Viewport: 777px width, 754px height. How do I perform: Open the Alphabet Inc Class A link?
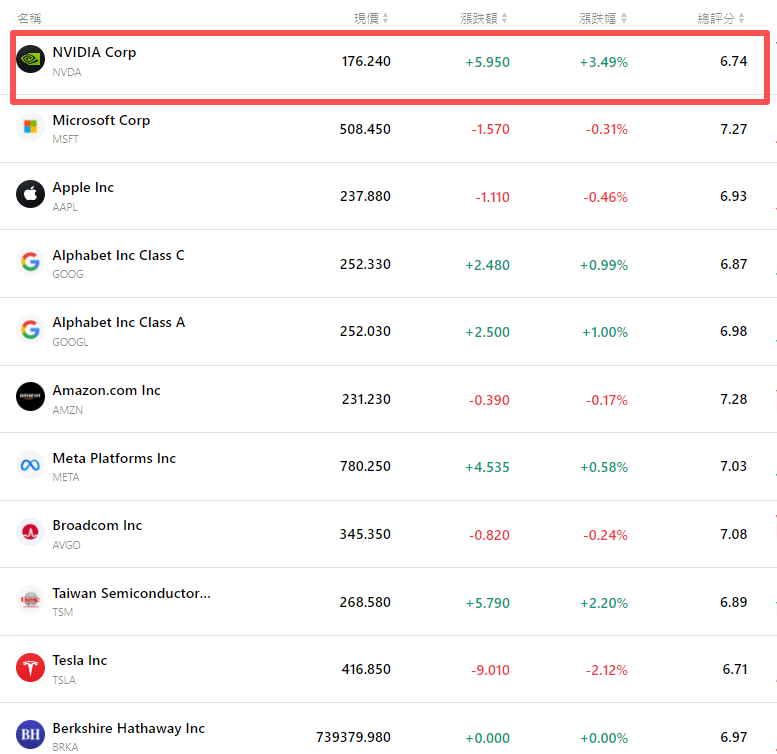pyautogui.click(x=118, y=322)
